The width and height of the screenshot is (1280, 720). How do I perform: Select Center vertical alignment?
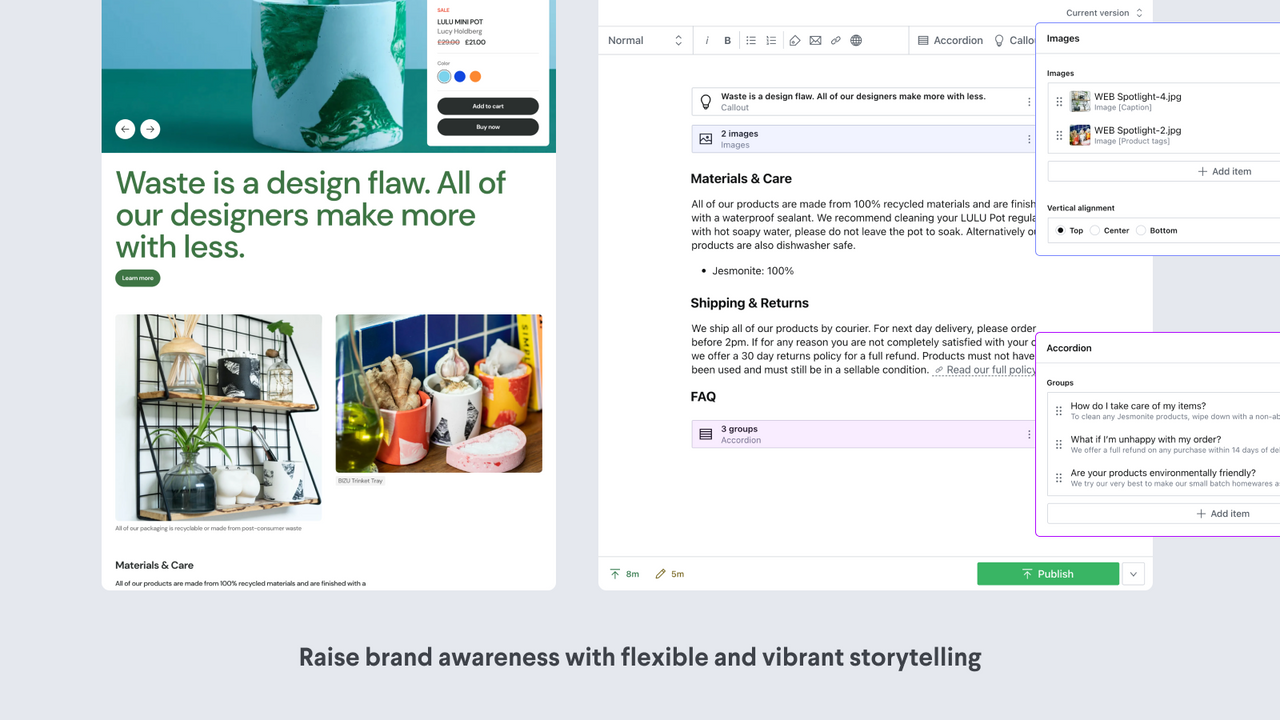pyautogui.click(x=1095, y=230)
